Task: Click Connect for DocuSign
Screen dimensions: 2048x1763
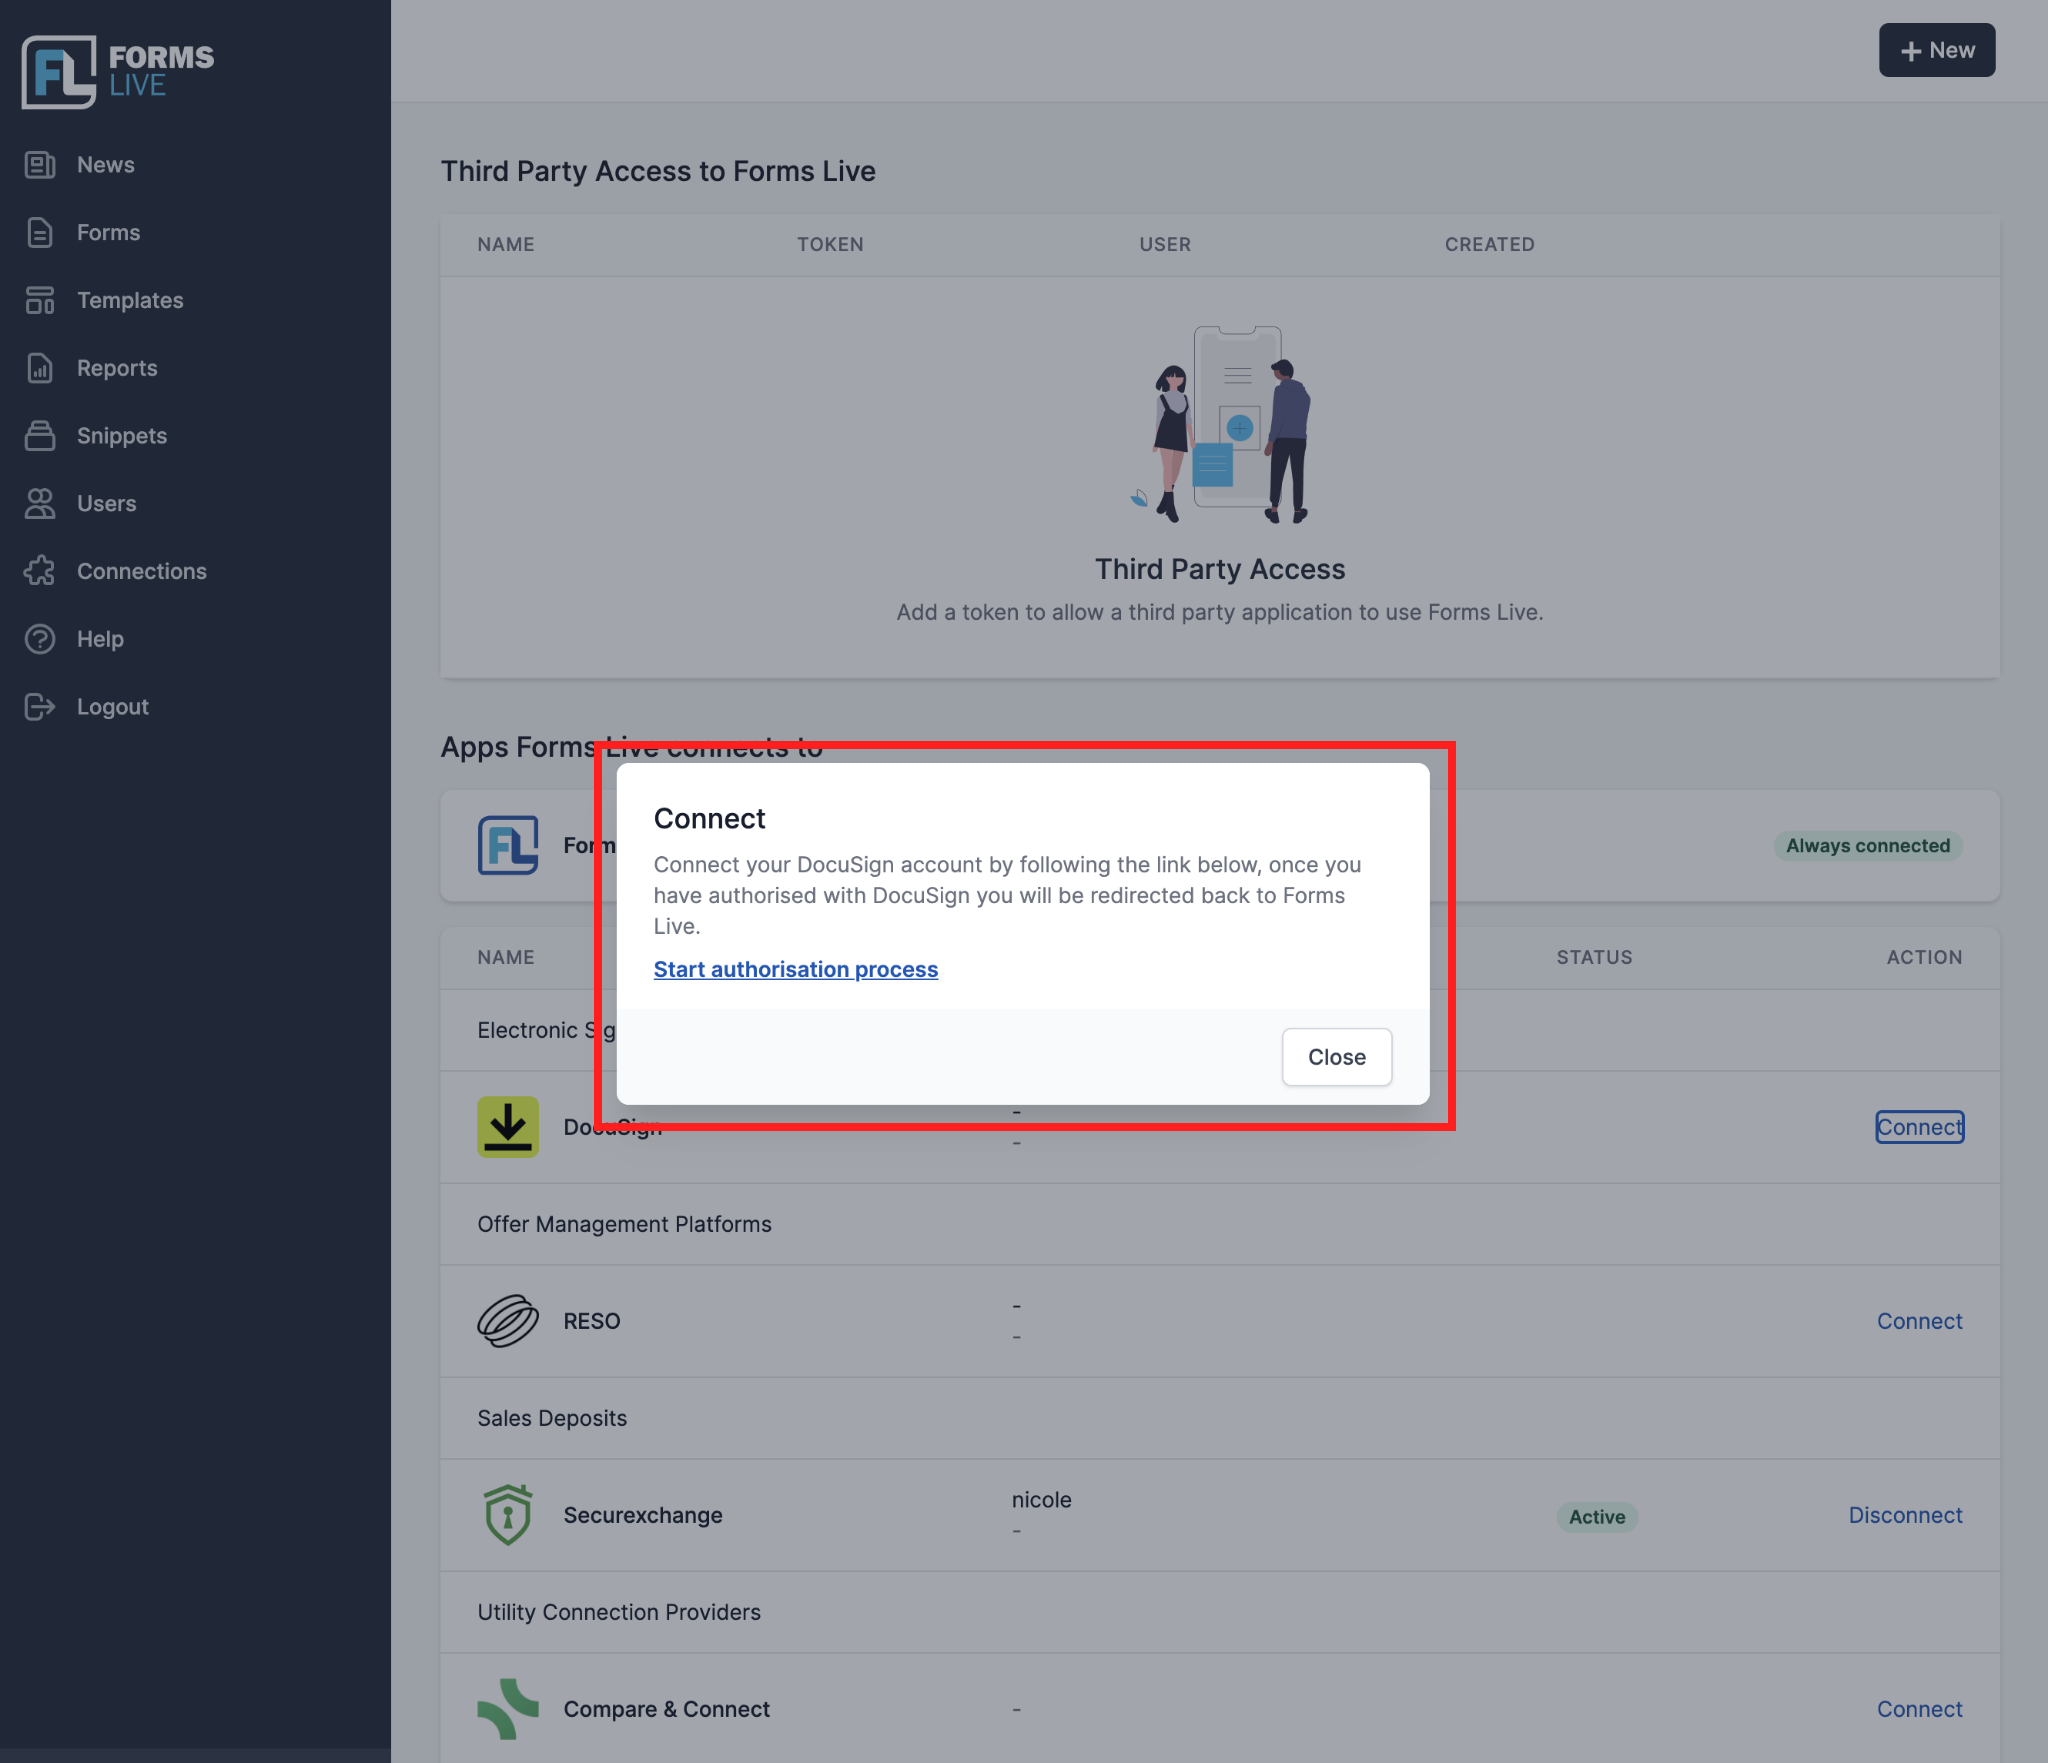Action: point(1920,1127)
